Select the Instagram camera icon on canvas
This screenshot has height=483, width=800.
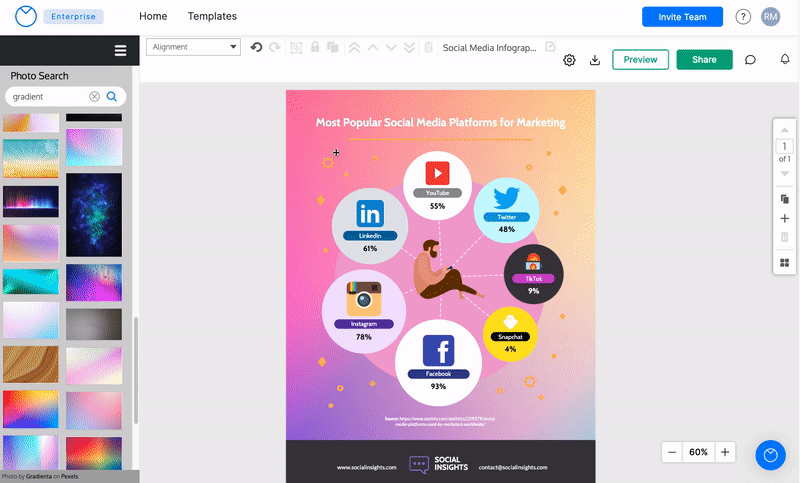[x=364, y=299]
